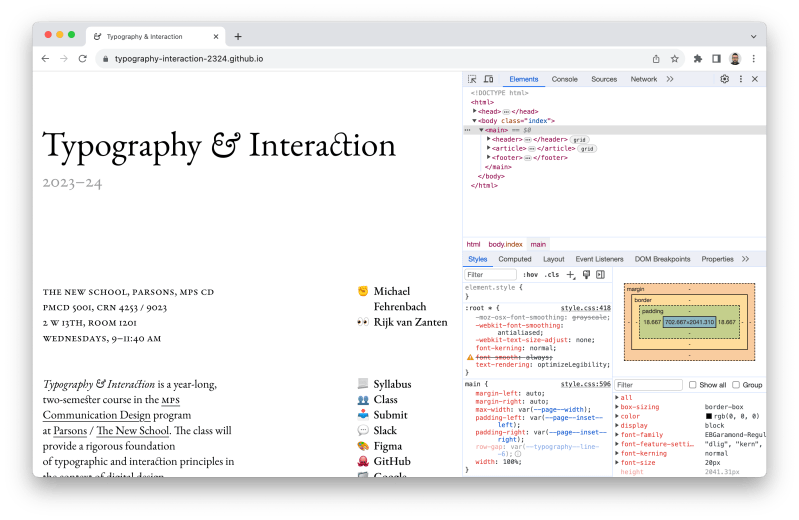The width and height of the screenshot is (799, 520).
Task: Bookmark this page with the star
Action: (675, 59)
